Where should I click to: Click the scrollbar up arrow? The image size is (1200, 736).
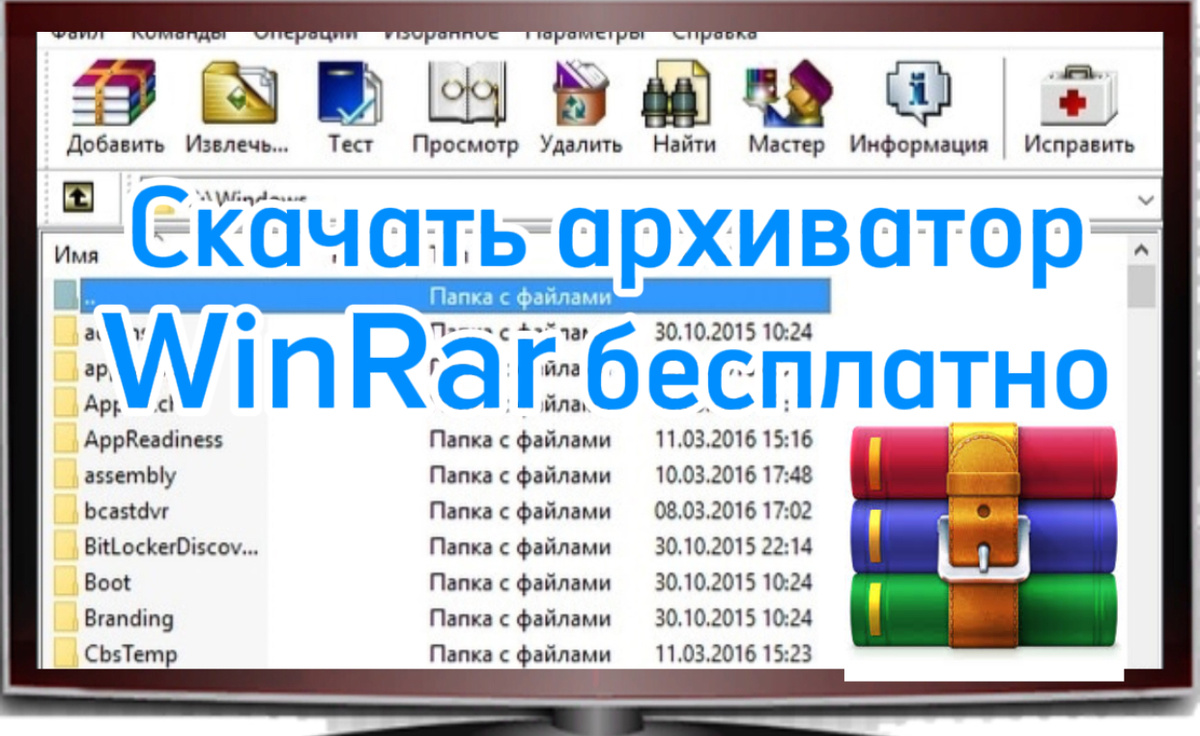point(1141,251)
